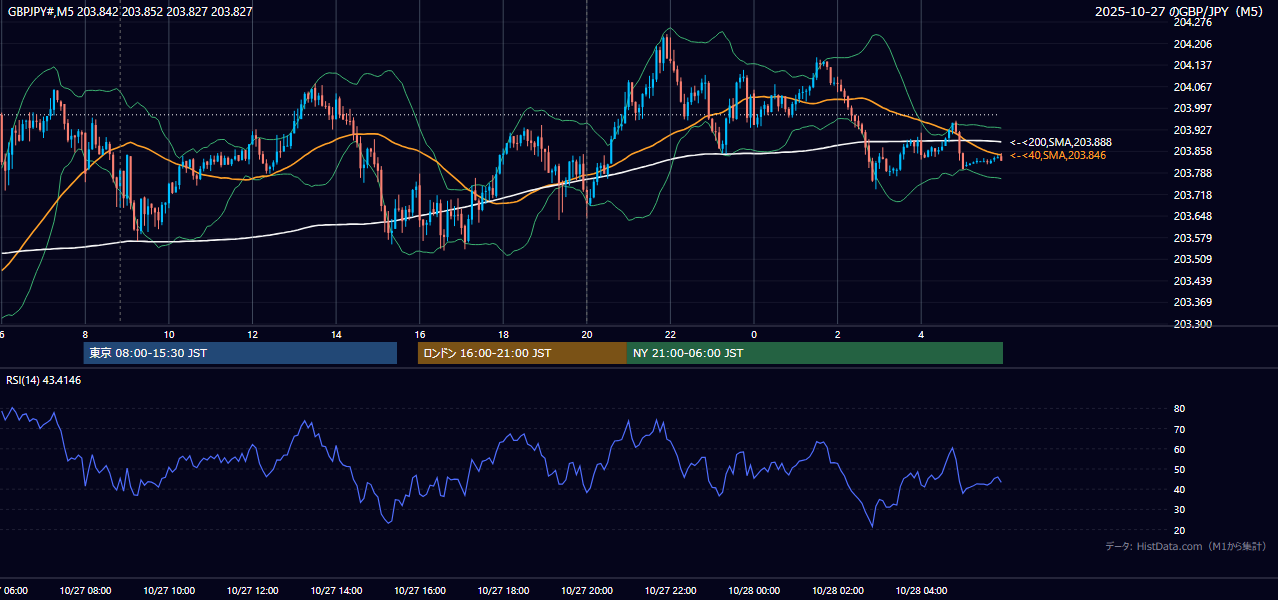Click the 10/27 16:00 date axis label

pos(420,591)
